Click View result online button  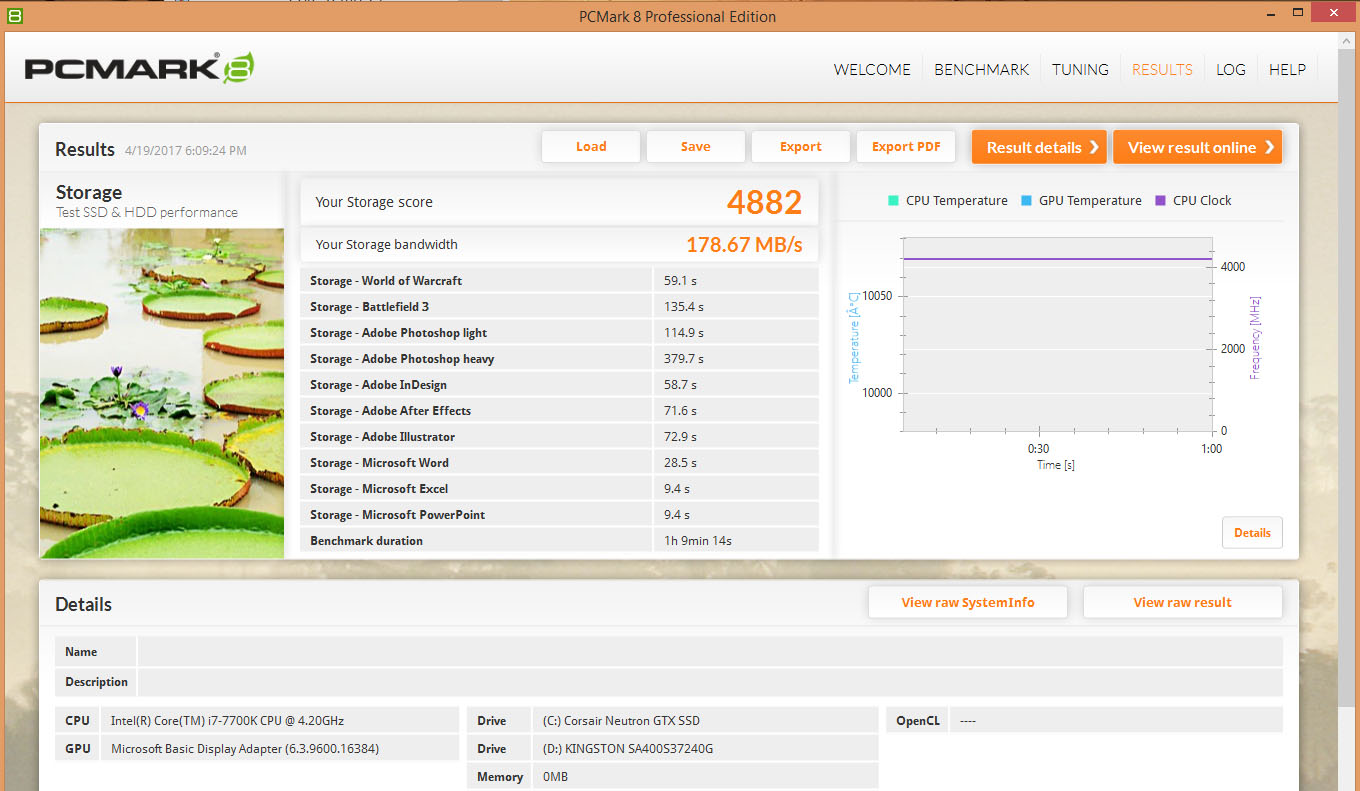pyautogui.click(x=1197, y=147)
